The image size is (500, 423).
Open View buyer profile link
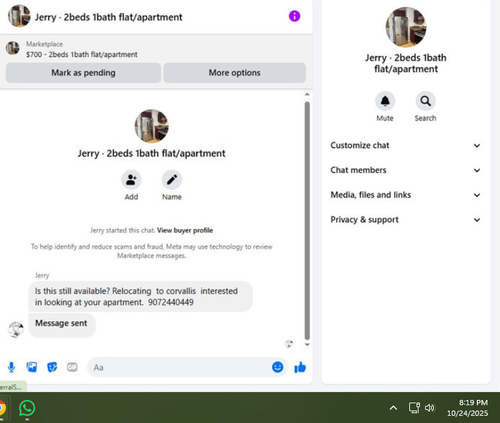pos(185,230)
